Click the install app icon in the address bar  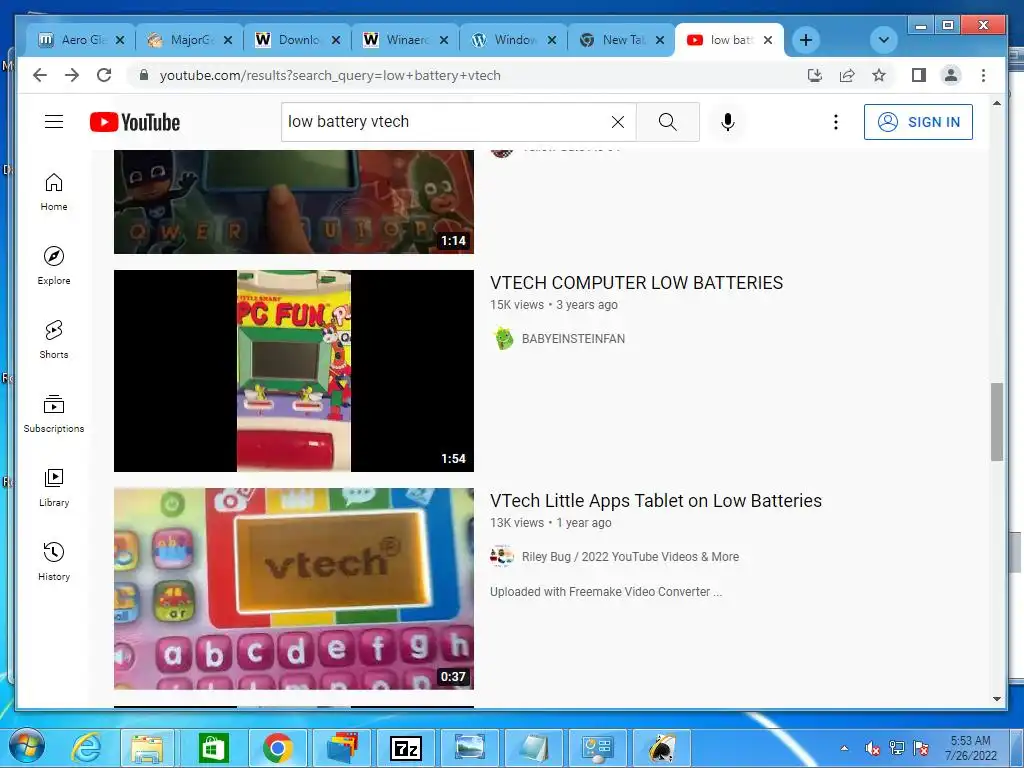[814, 75]
